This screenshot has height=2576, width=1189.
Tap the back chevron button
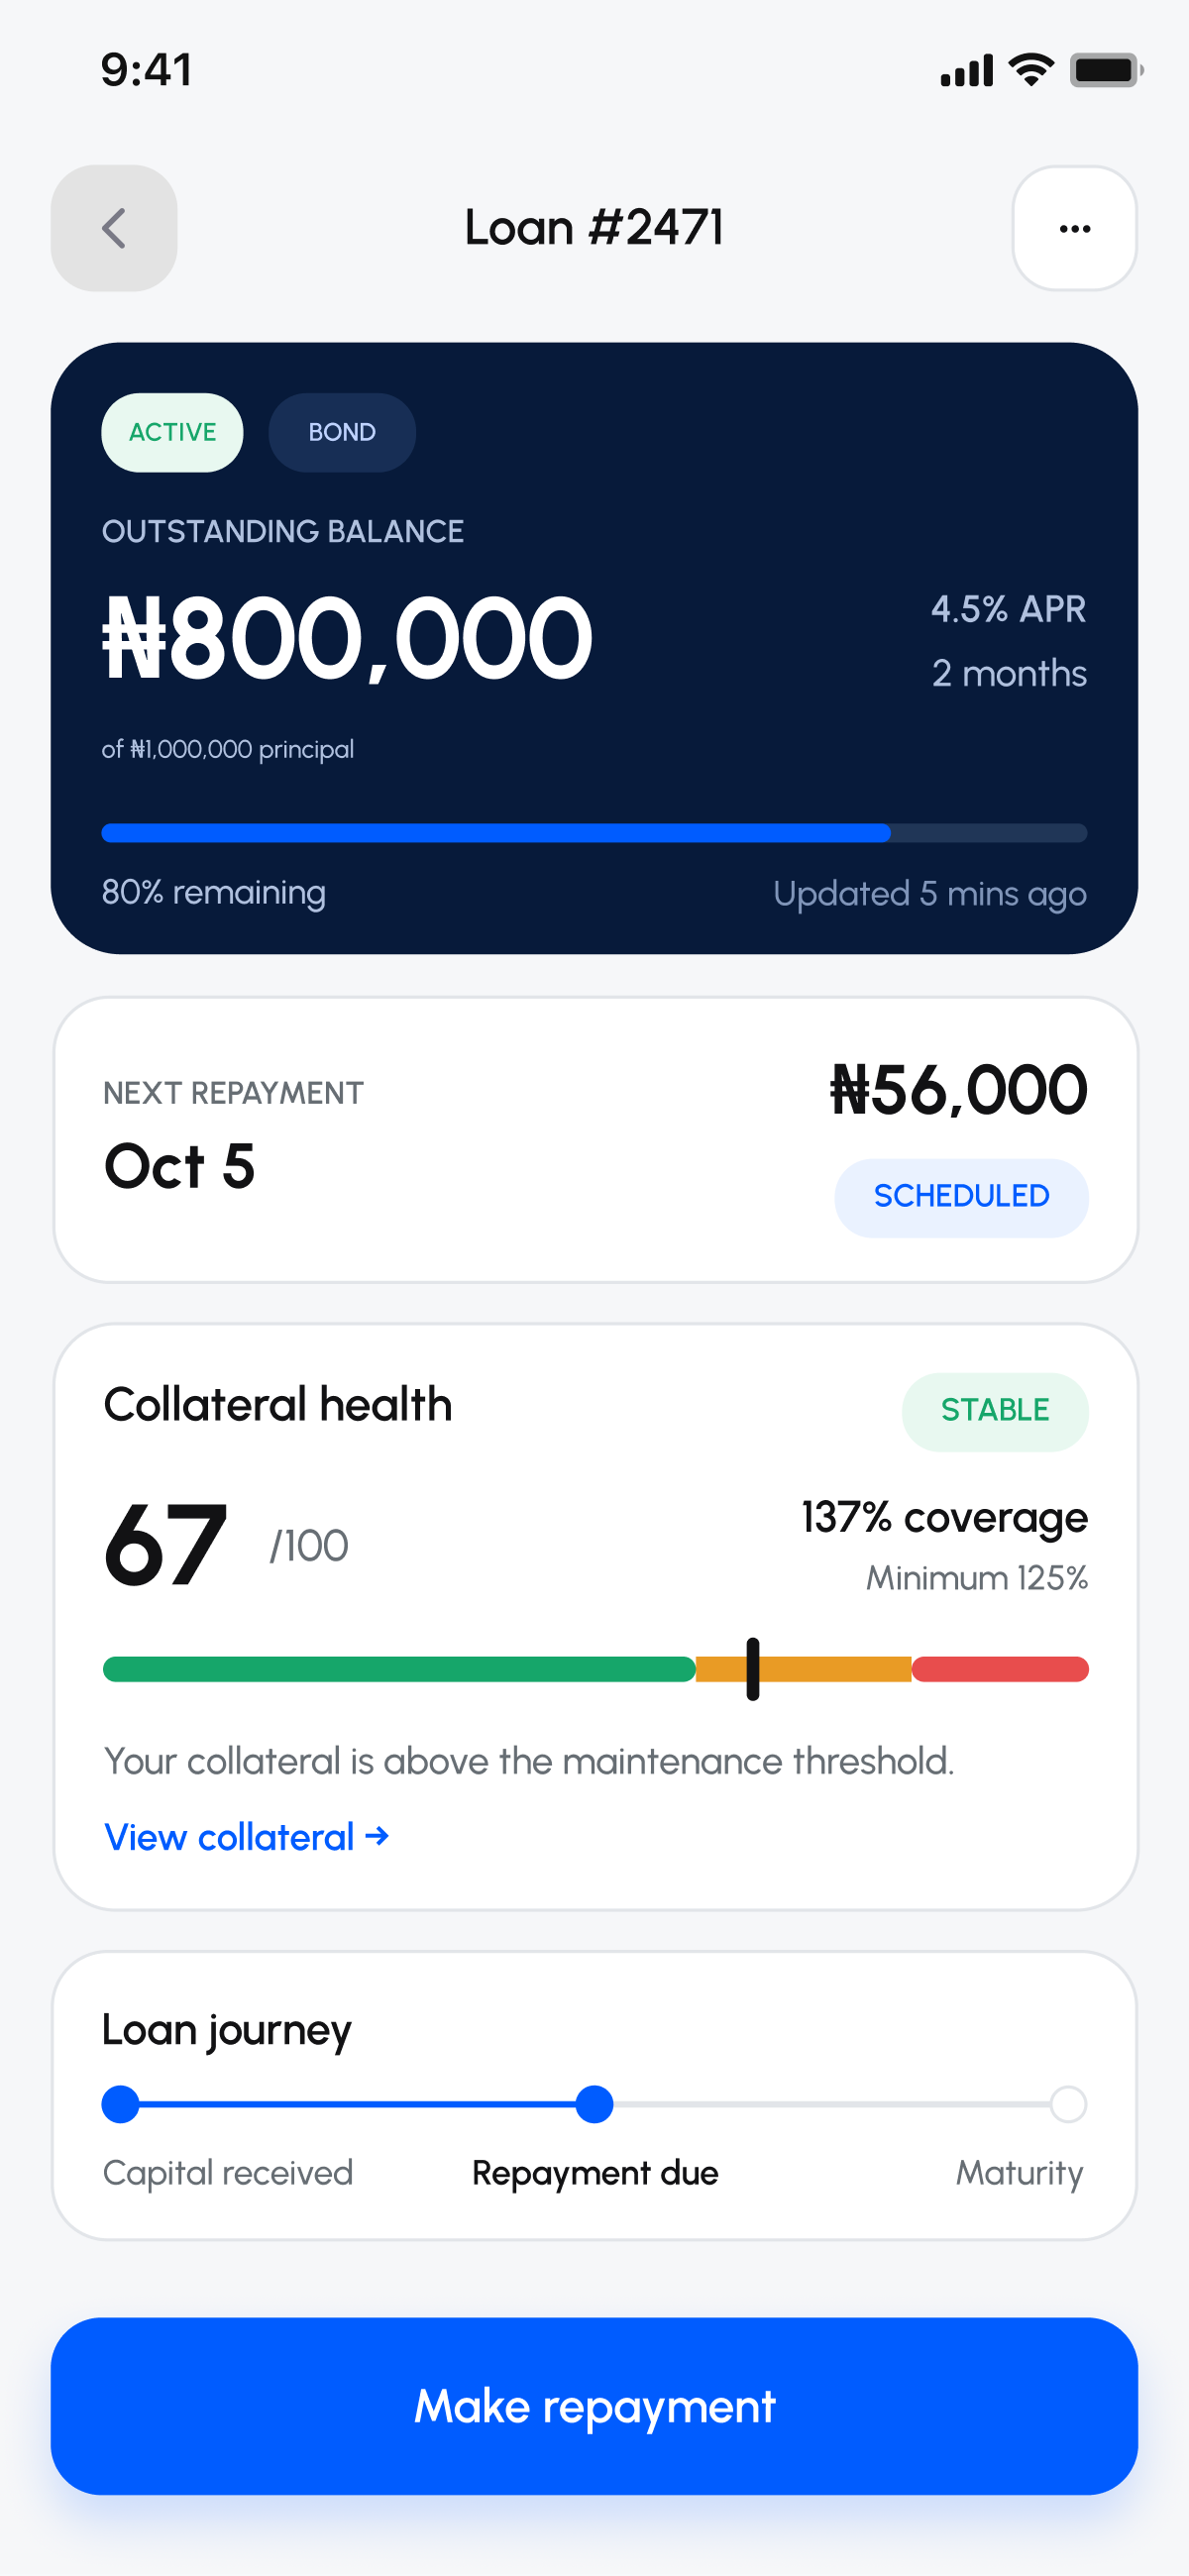114,228
